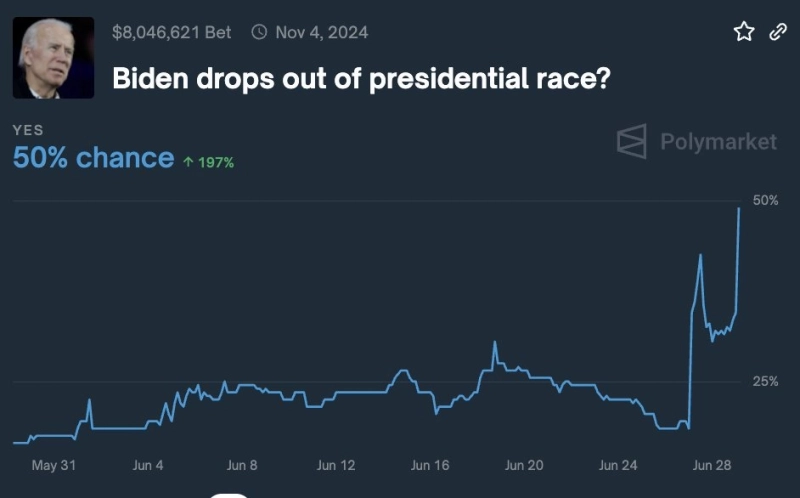This screenshot has height=498, width=800.
Task: Click the 197% change percentage text
Action: (216, 162)
